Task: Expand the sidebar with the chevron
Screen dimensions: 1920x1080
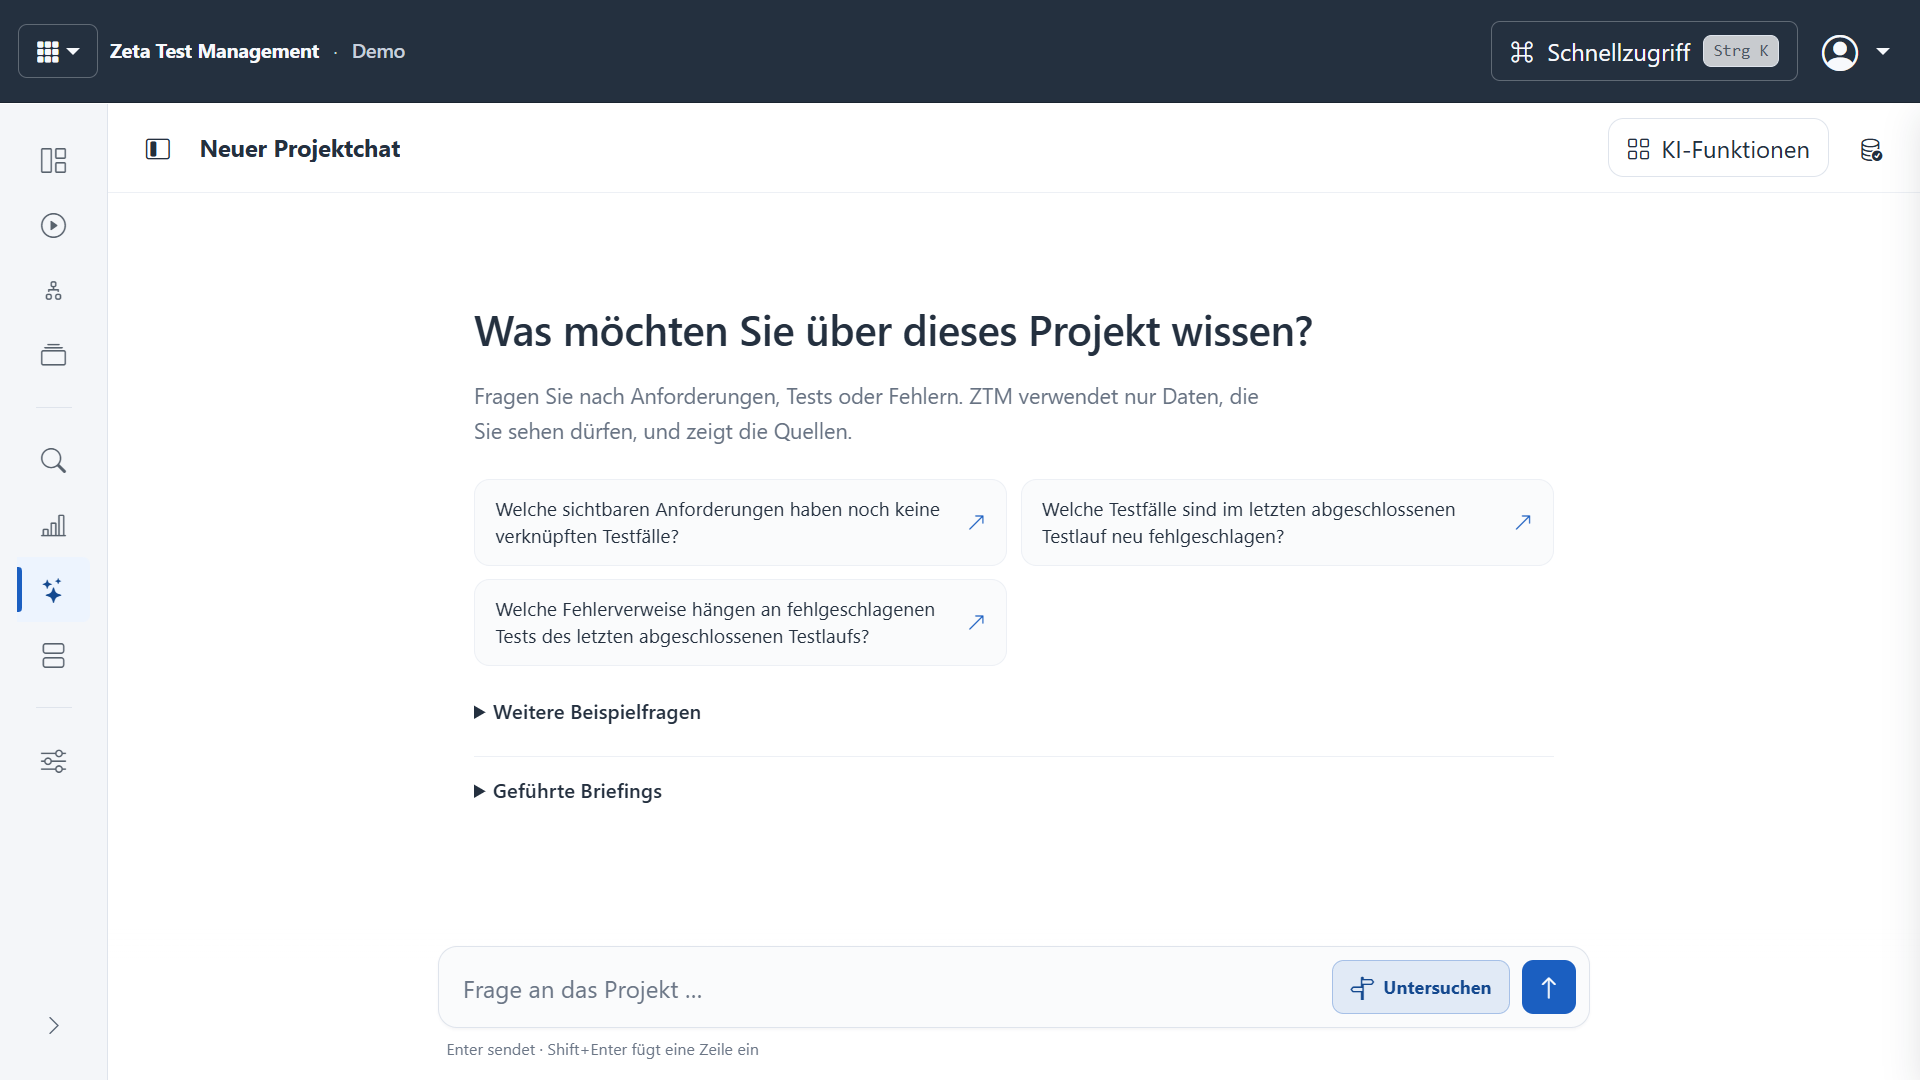Action: (x=54, y=1026)
